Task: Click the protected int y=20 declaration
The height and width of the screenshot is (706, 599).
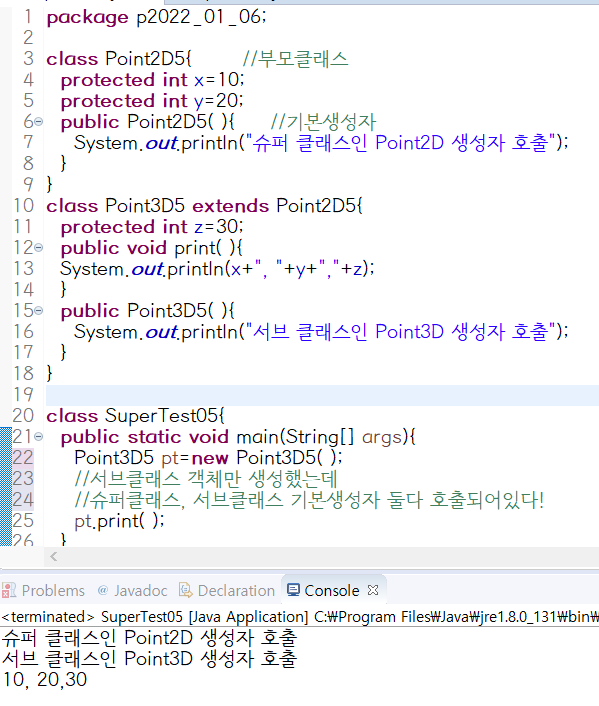Action: click(x=152, y=100)
